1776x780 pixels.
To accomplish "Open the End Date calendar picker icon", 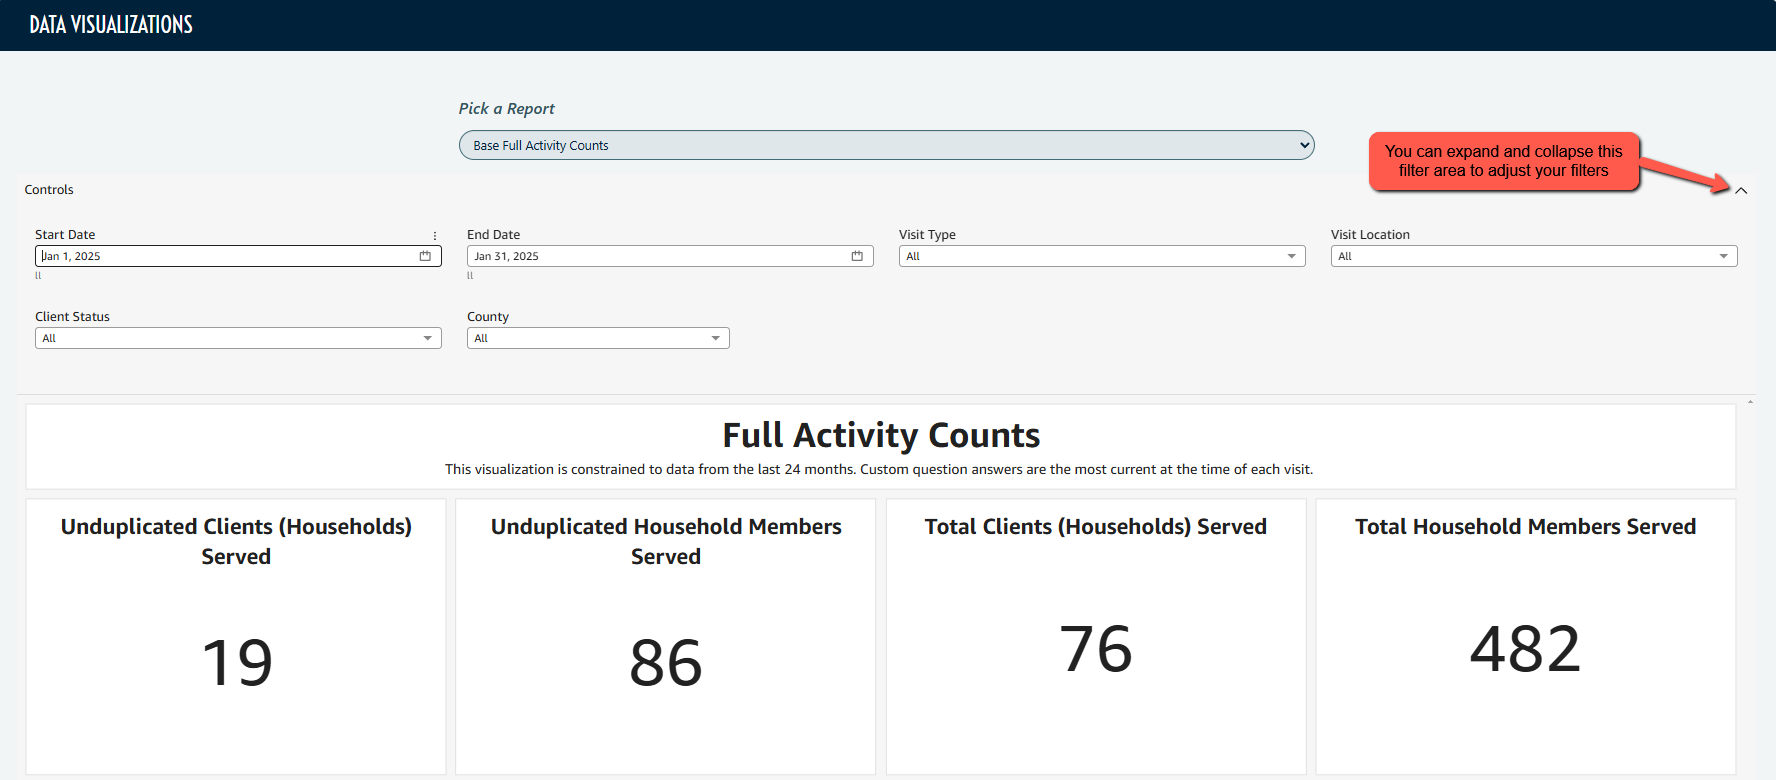I will click(857, 256).
